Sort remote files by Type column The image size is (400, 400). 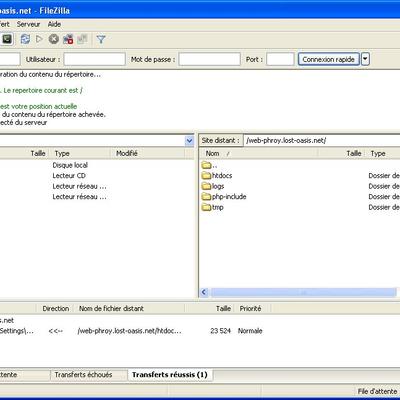[x=383, y=153]
